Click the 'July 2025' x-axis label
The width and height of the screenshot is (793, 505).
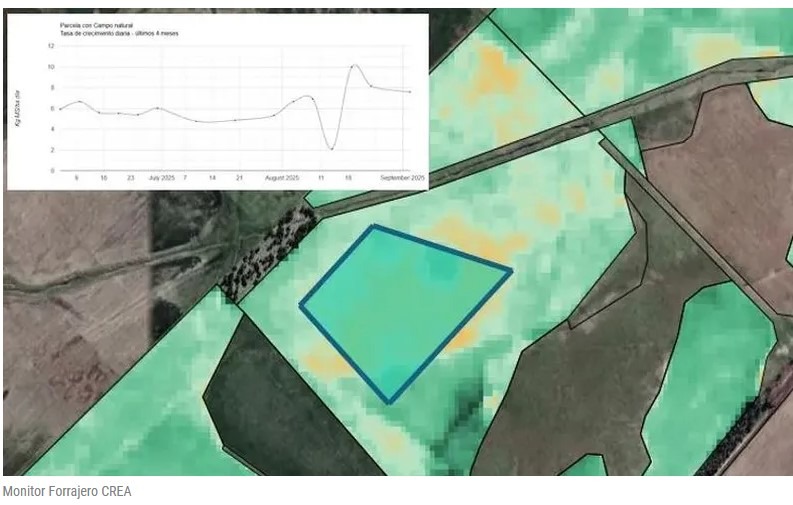pos(162,177)
